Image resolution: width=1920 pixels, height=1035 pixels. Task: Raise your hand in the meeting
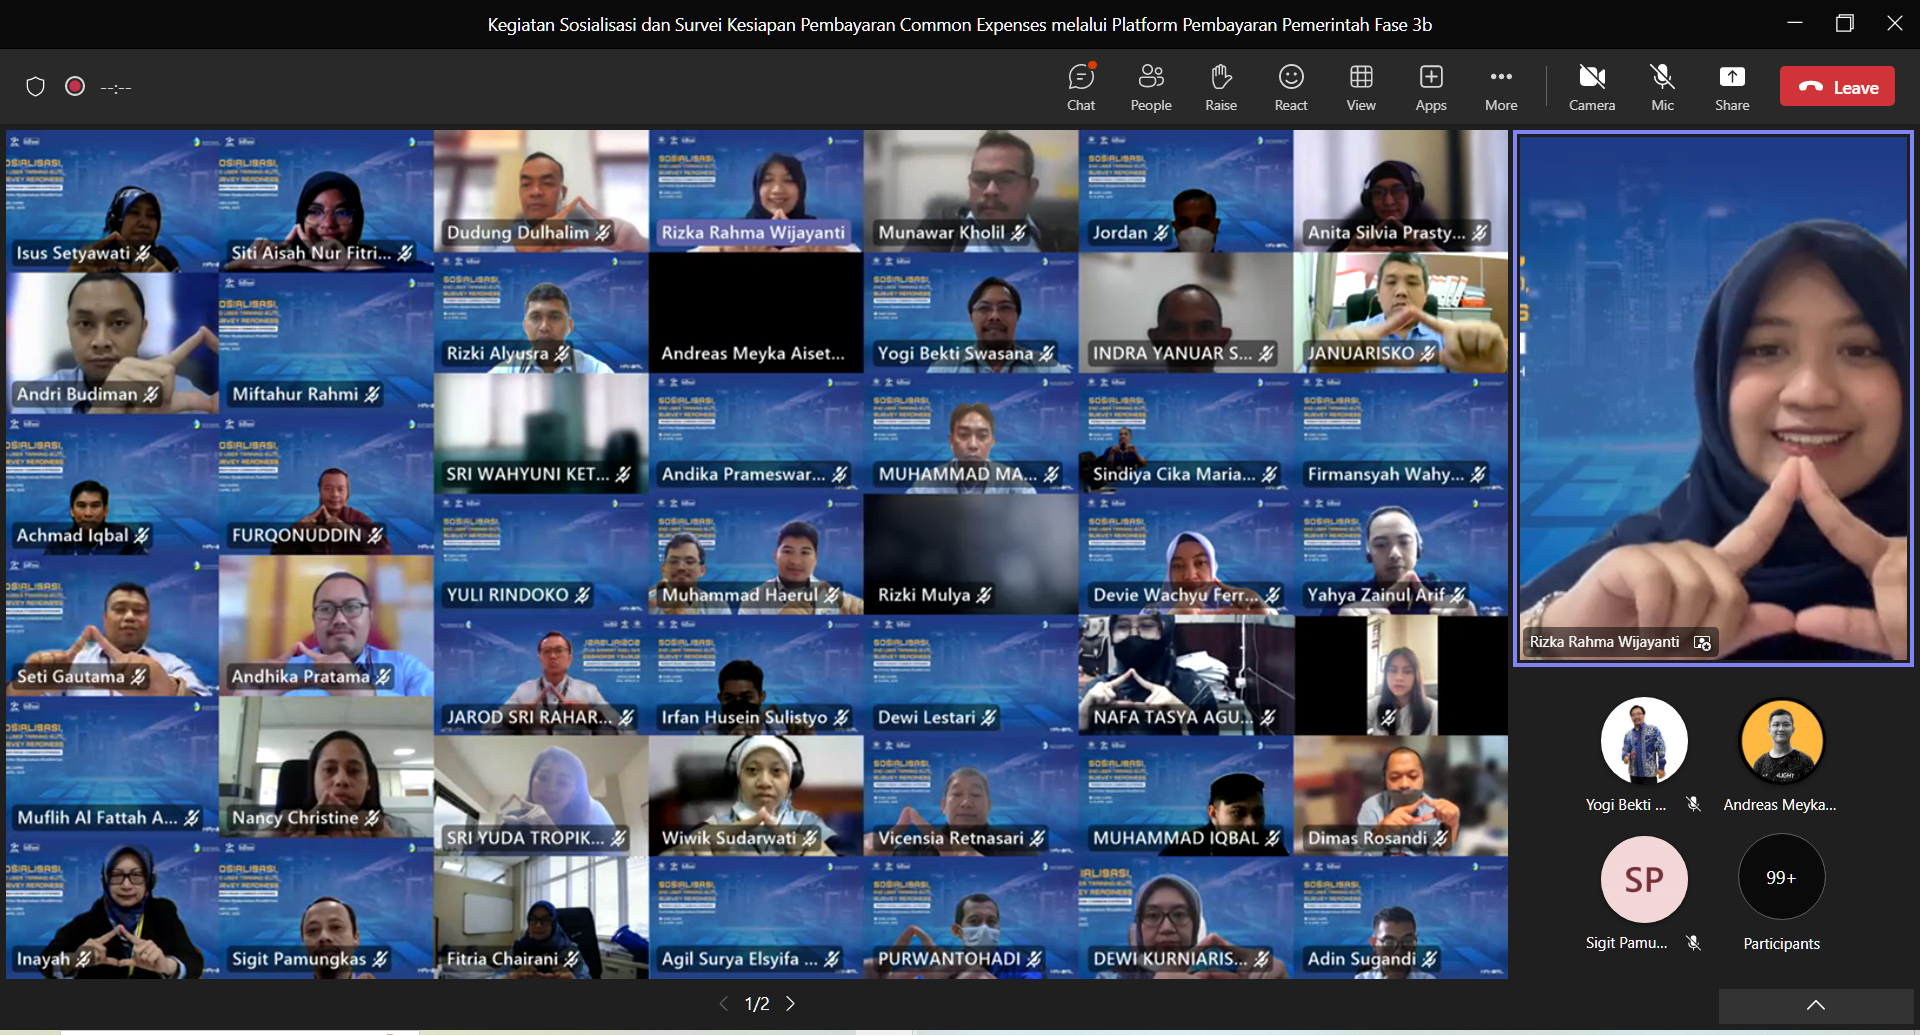click(1221, 87)
